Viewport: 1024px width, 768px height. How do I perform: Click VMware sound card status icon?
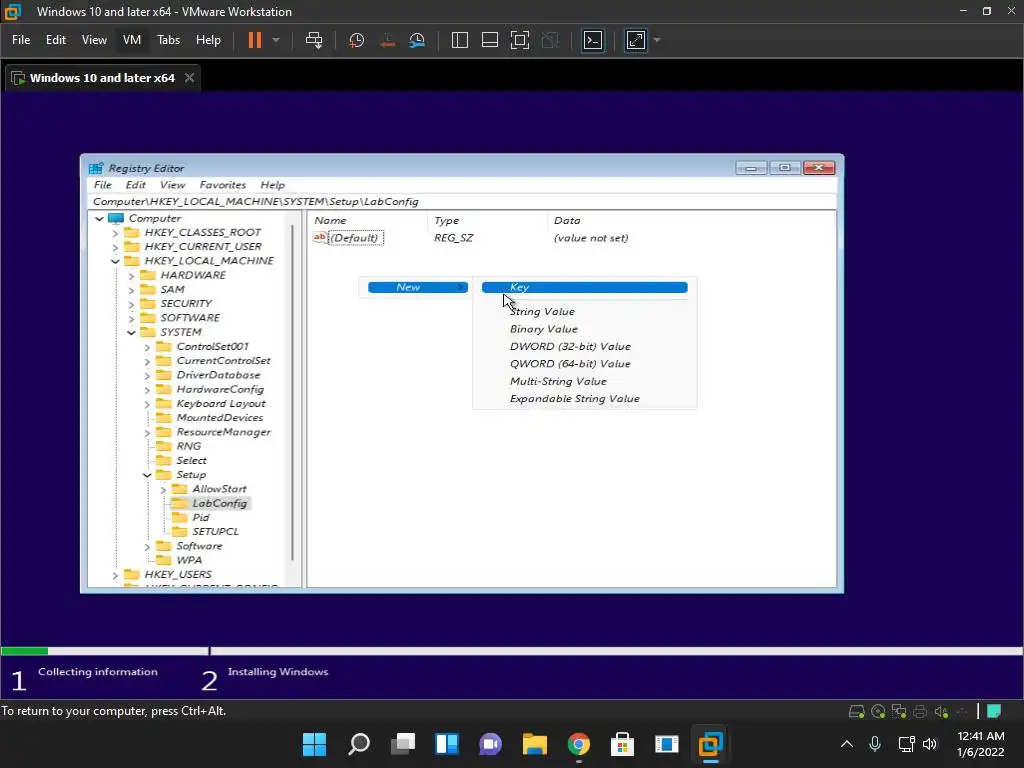pyautogui.click(x=941, y=711)
